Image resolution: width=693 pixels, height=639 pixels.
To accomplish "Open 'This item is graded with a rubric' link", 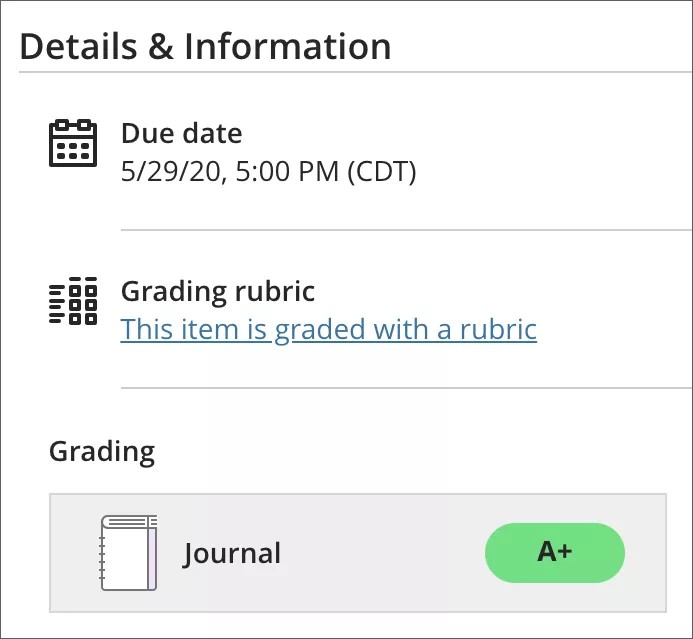I will [x=328, y=329].
